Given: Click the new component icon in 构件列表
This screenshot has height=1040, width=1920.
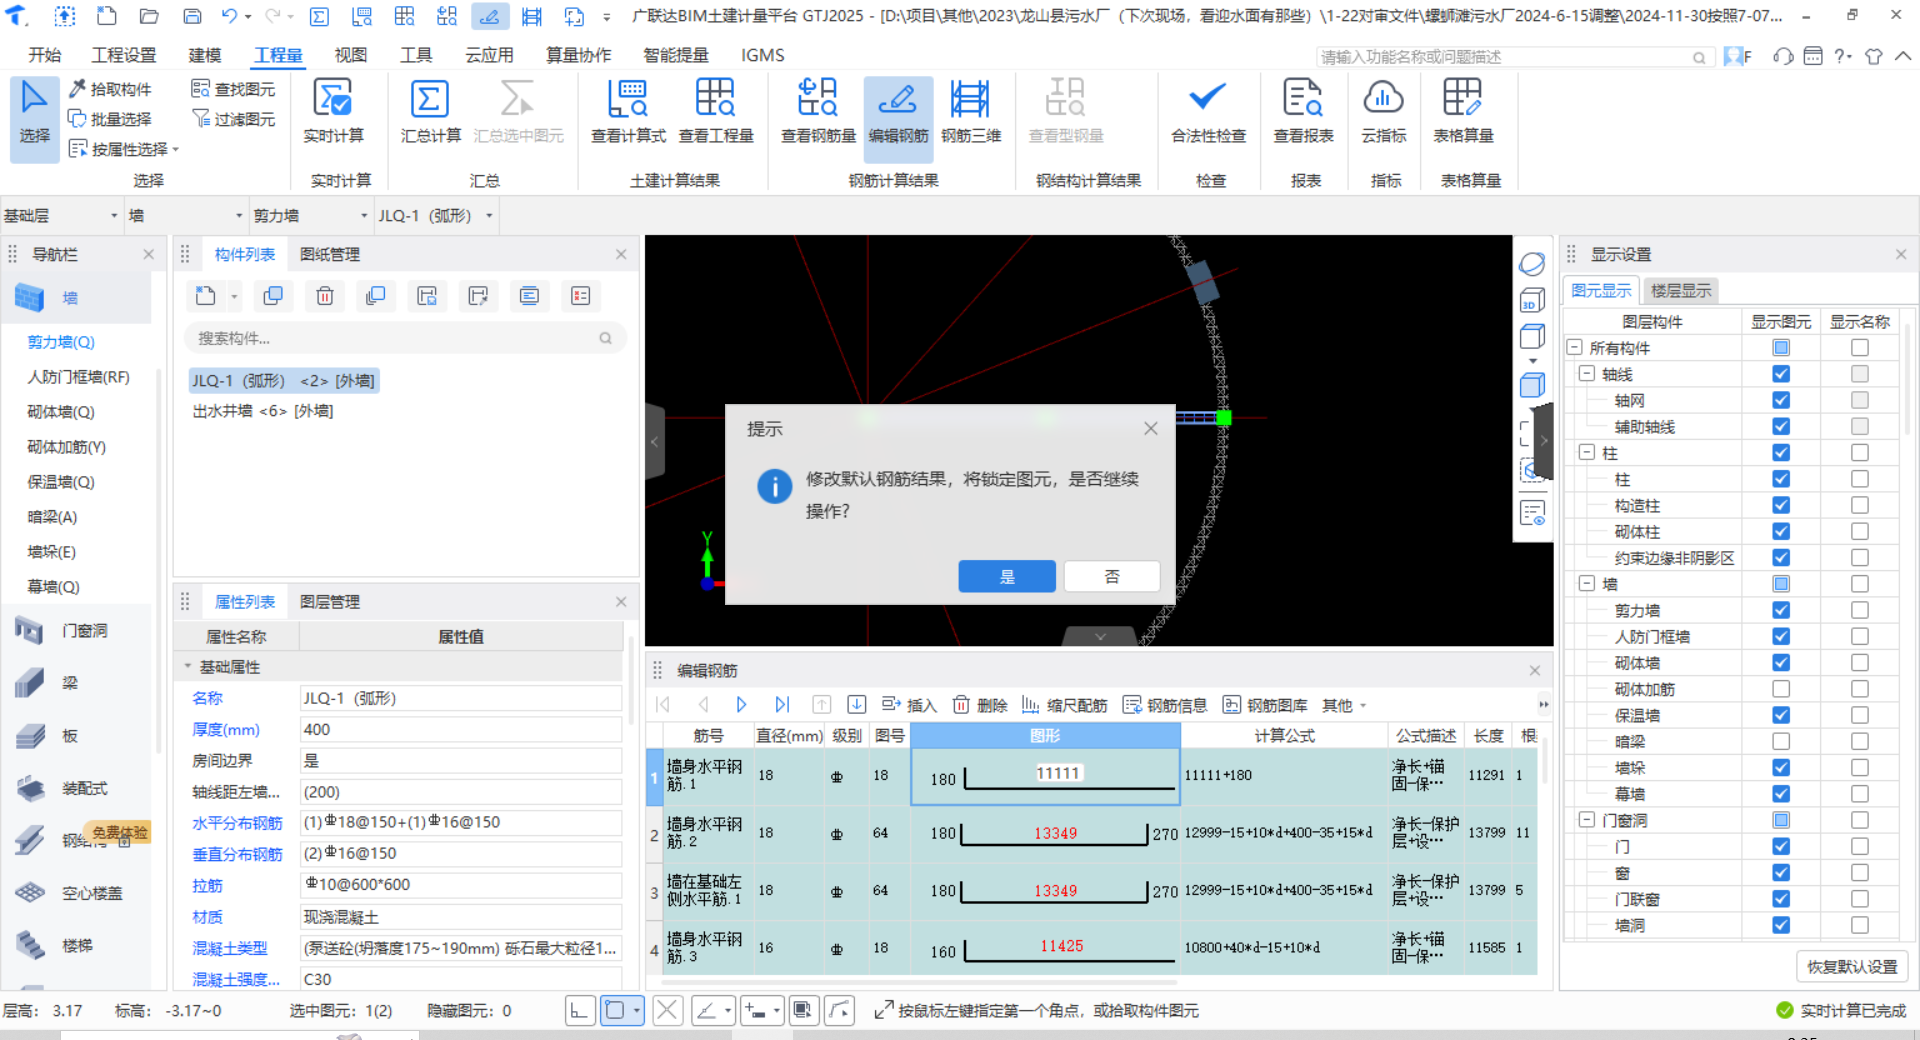Looking at the screenshot, I should tap(206, 296).
